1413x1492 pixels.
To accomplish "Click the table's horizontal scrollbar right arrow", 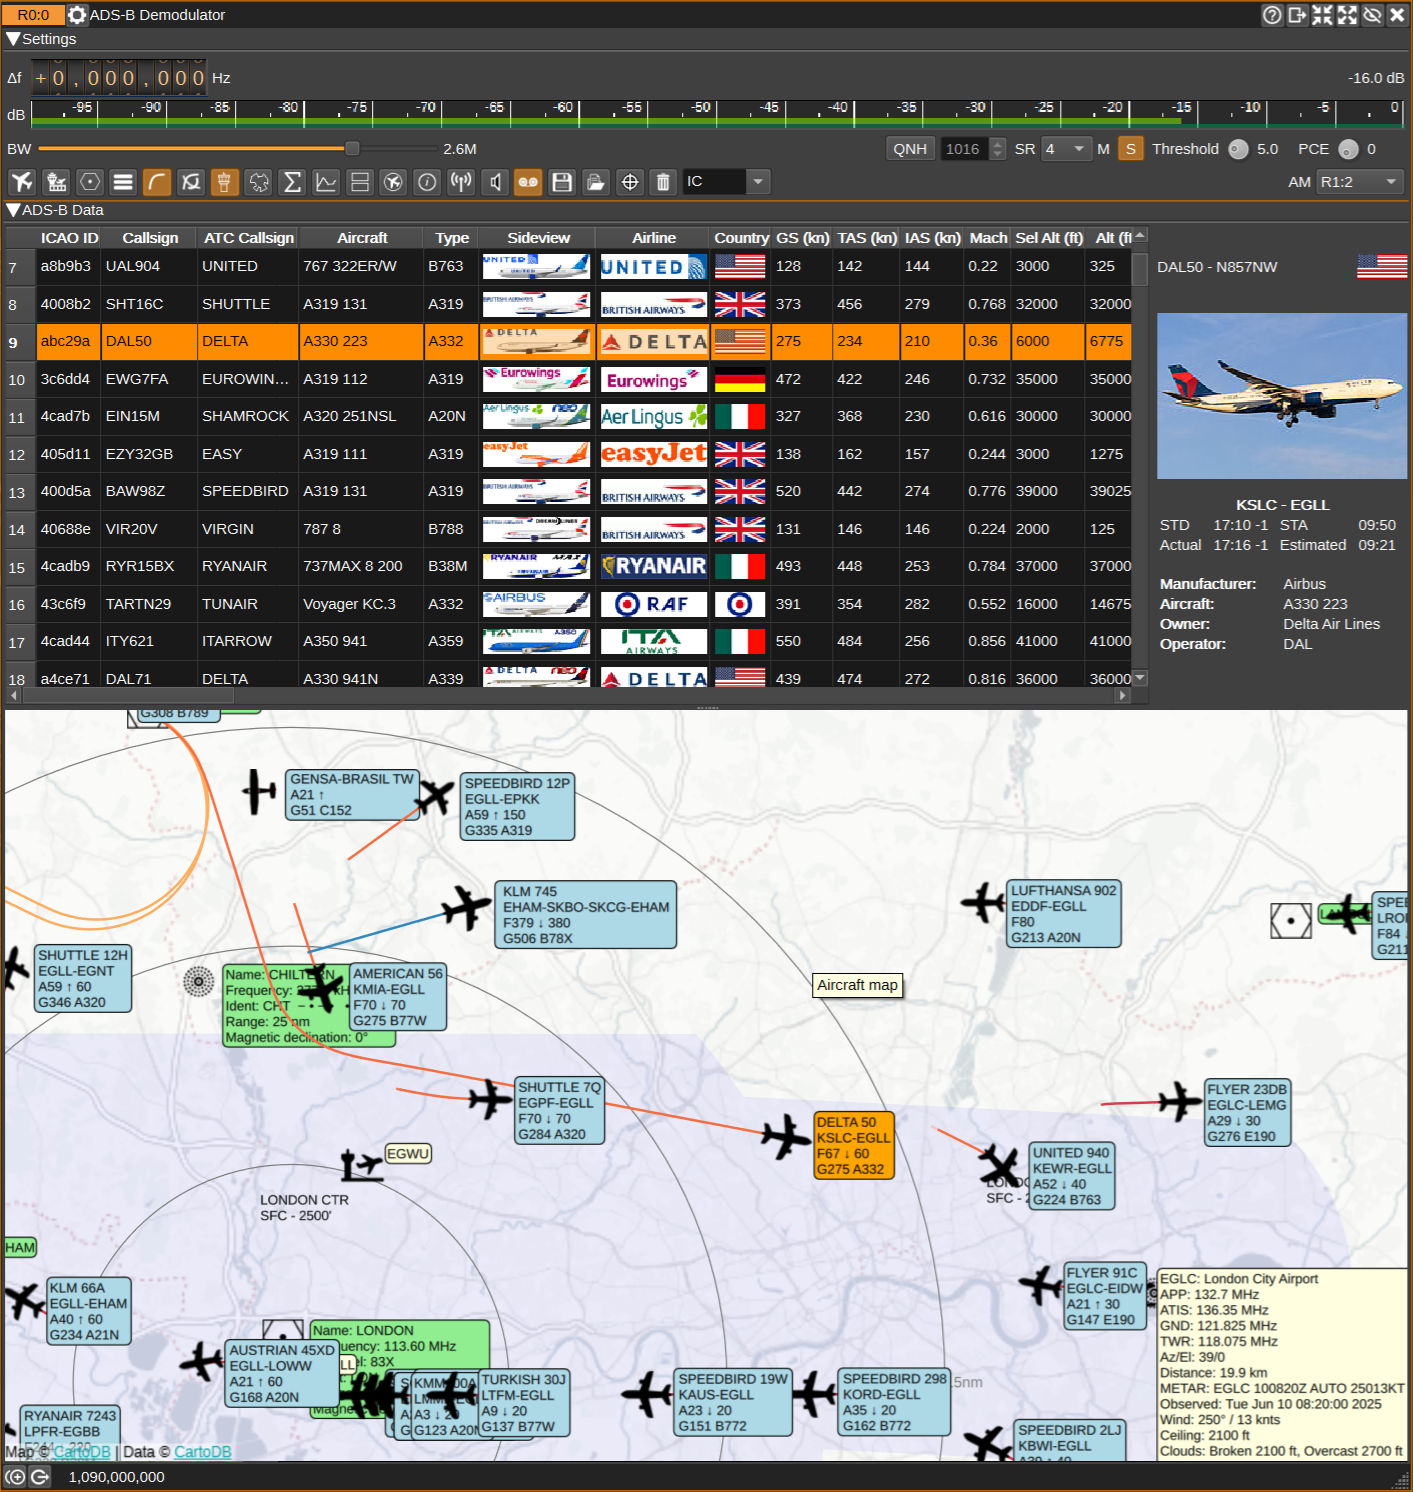I will [1123, 695].
